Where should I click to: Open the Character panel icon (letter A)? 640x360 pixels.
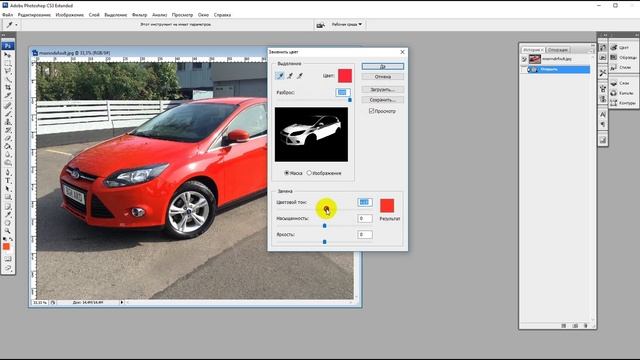603,115
